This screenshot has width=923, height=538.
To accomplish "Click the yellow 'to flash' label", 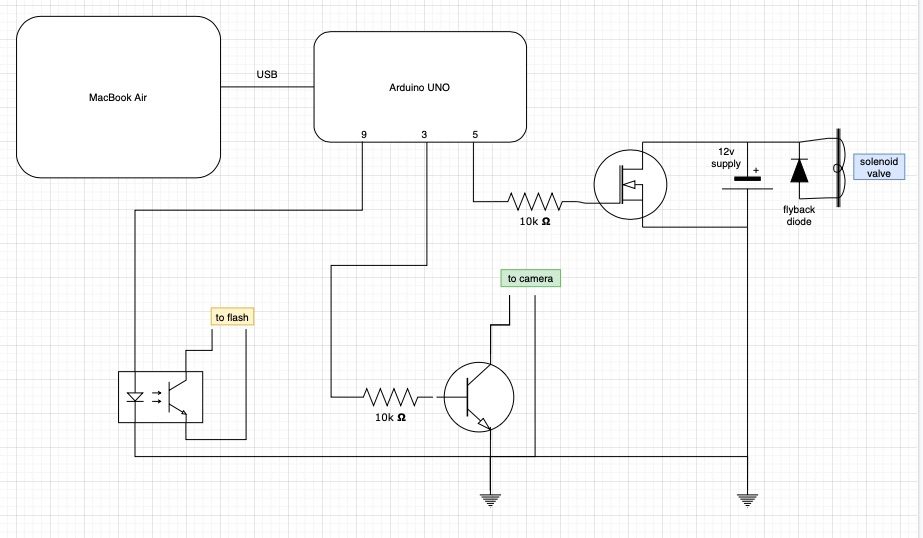I will [x=232, y=317].
